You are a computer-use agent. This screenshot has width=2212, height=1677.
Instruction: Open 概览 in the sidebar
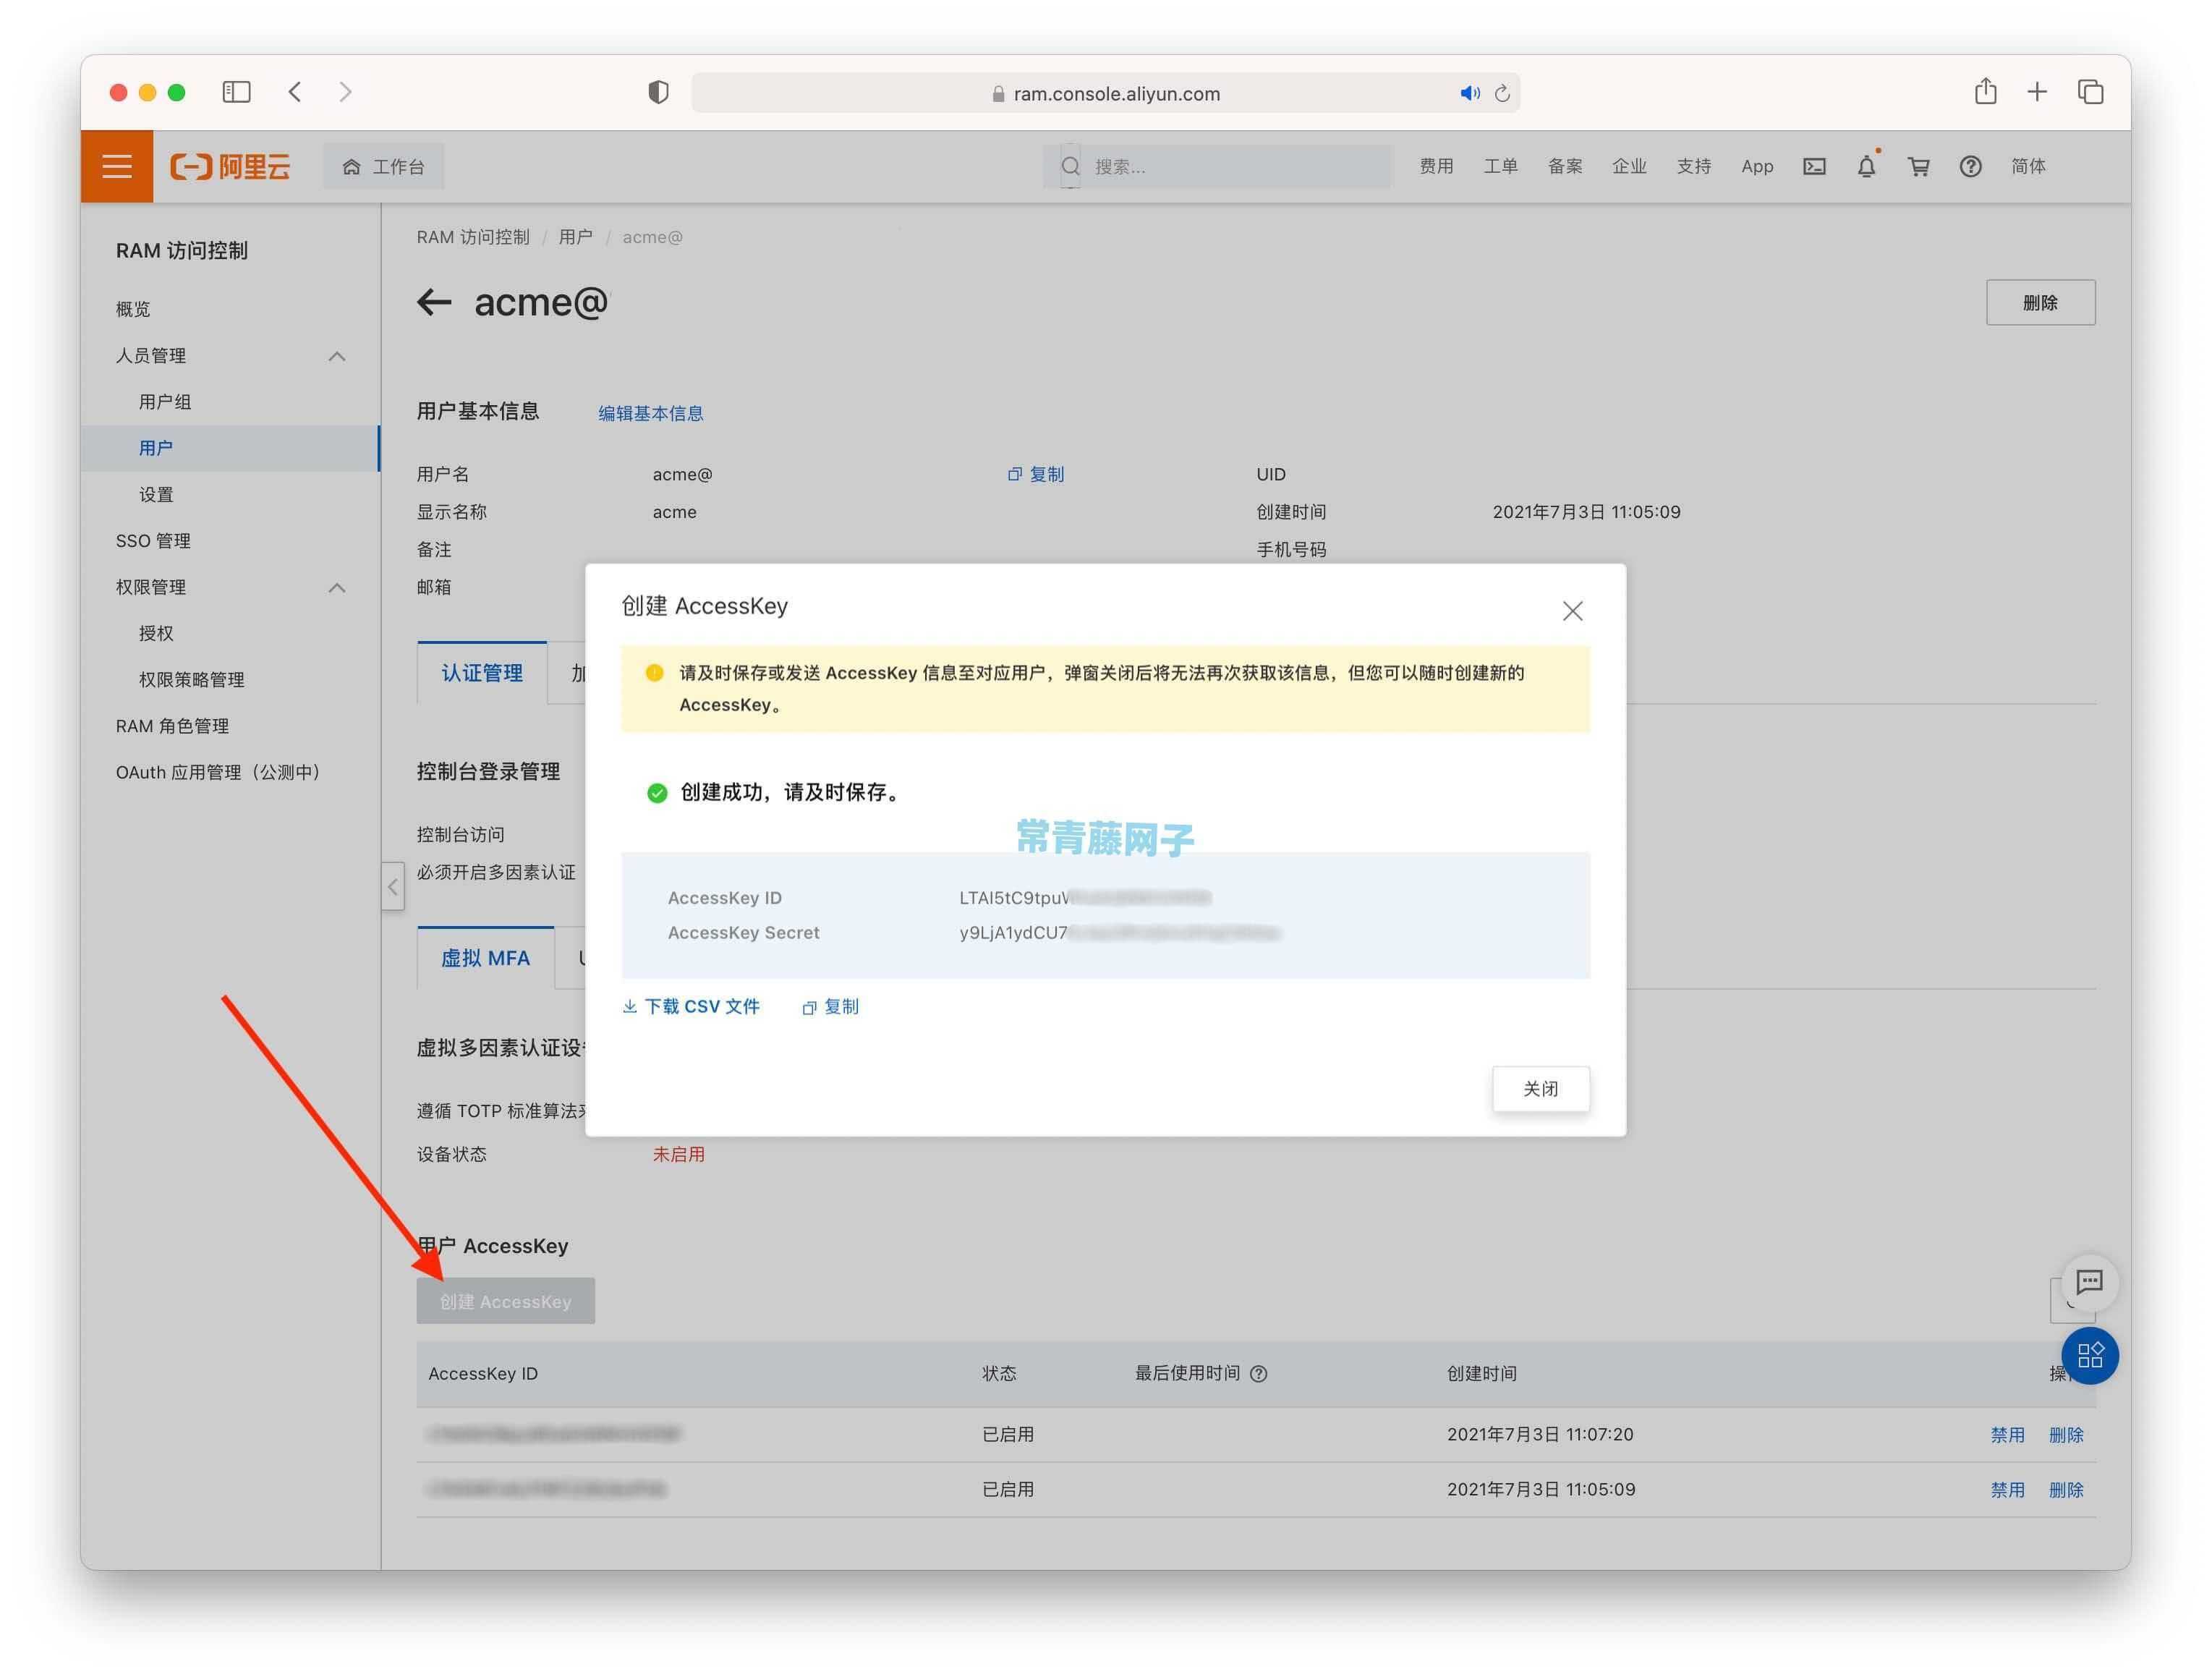133,309
